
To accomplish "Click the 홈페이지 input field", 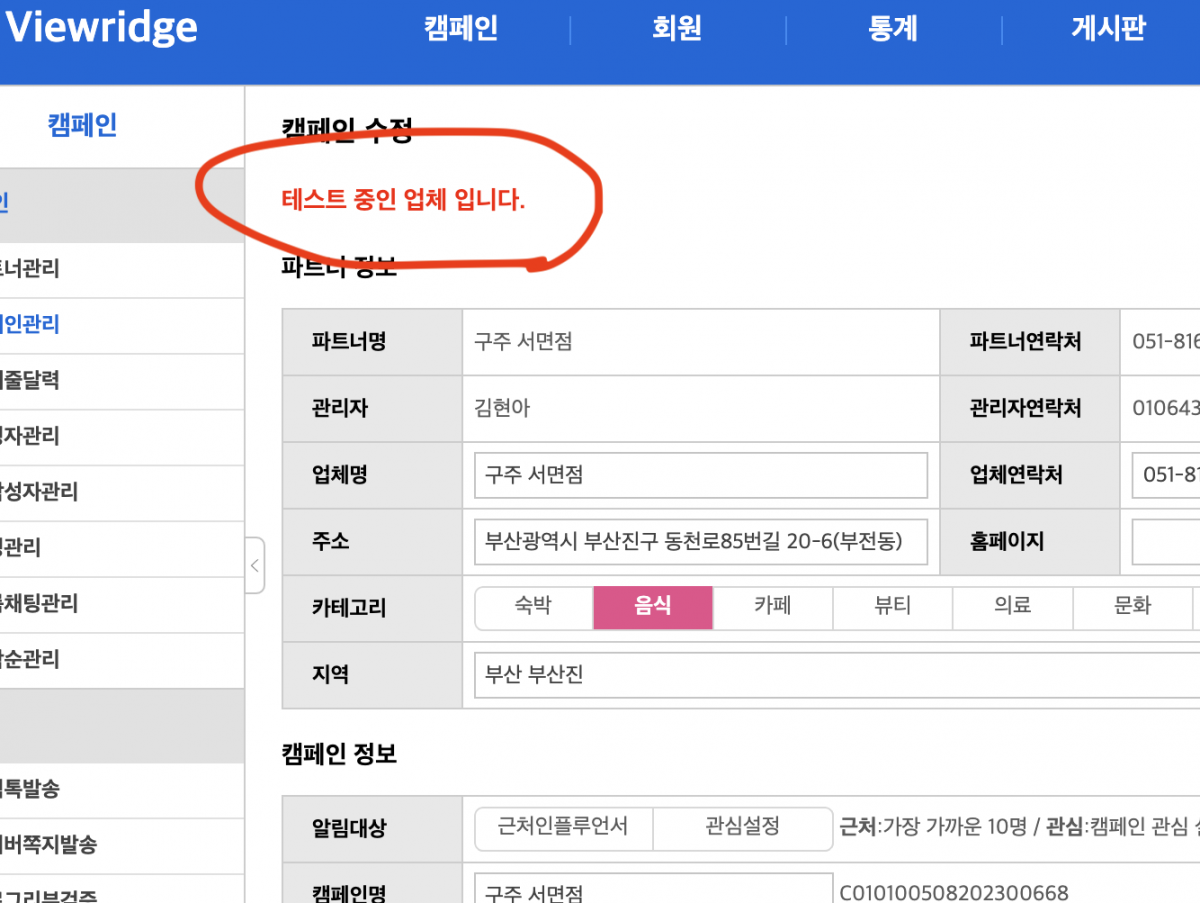I will click(x=1166, y=542).
